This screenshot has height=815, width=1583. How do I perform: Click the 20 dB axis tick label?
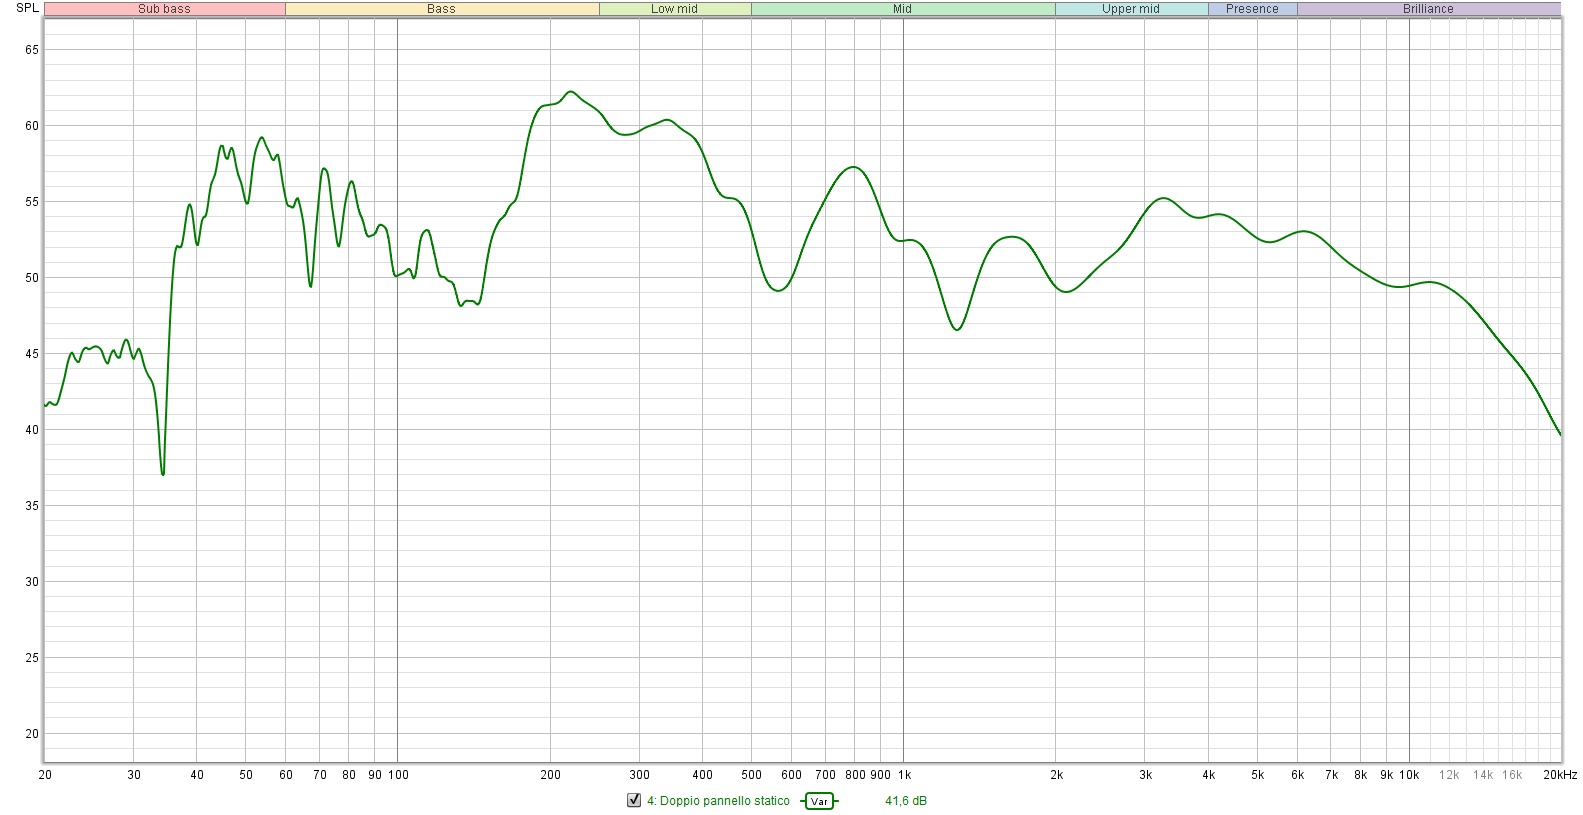(x=32, y=734)
